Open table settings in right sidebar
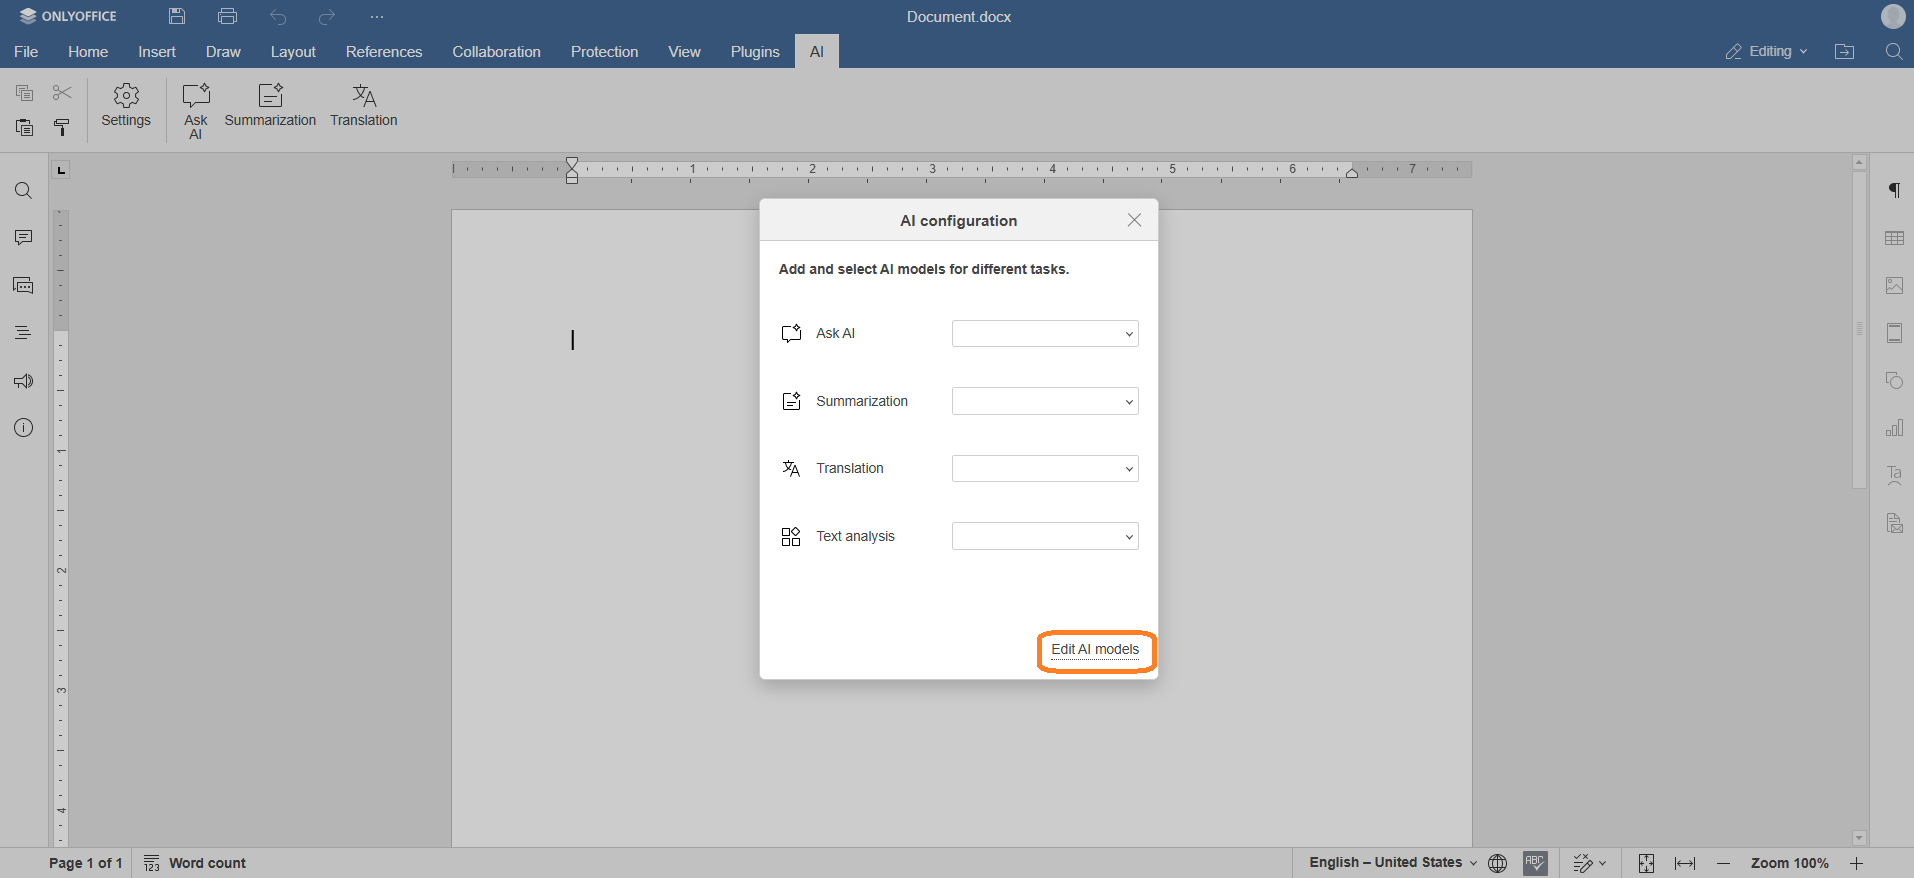Screen dimensions: 1914x878 [x=1894, y=238]
